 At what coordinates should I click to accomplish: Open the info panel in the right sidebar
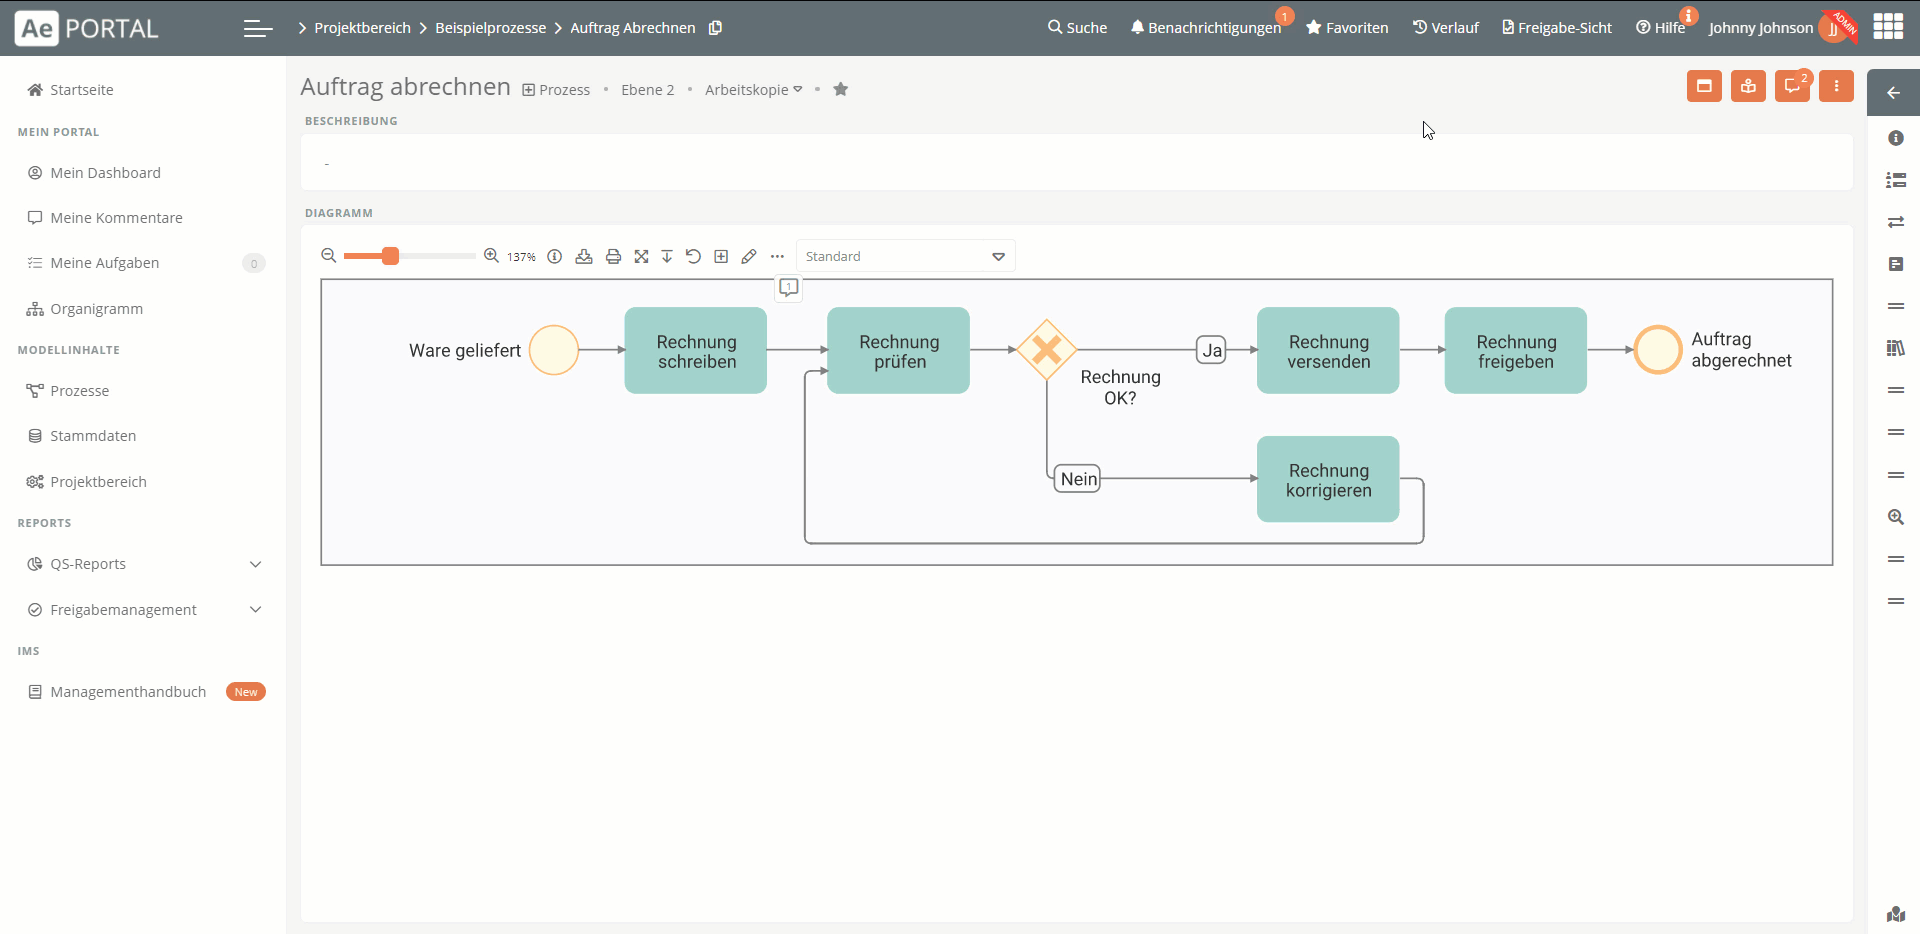click(1895, 138)
